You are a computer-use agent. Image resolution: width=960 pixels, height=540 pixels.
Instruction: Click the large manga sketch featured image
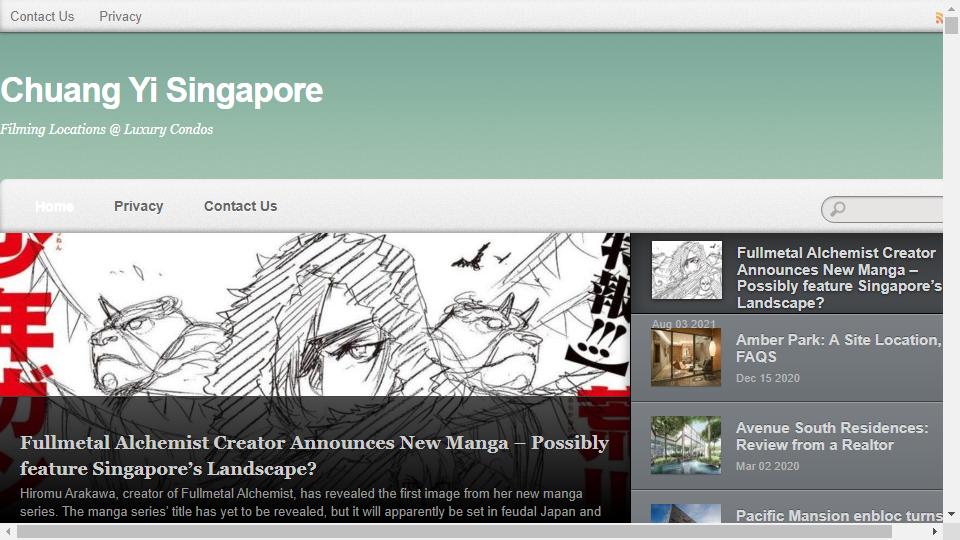point(315,314)
